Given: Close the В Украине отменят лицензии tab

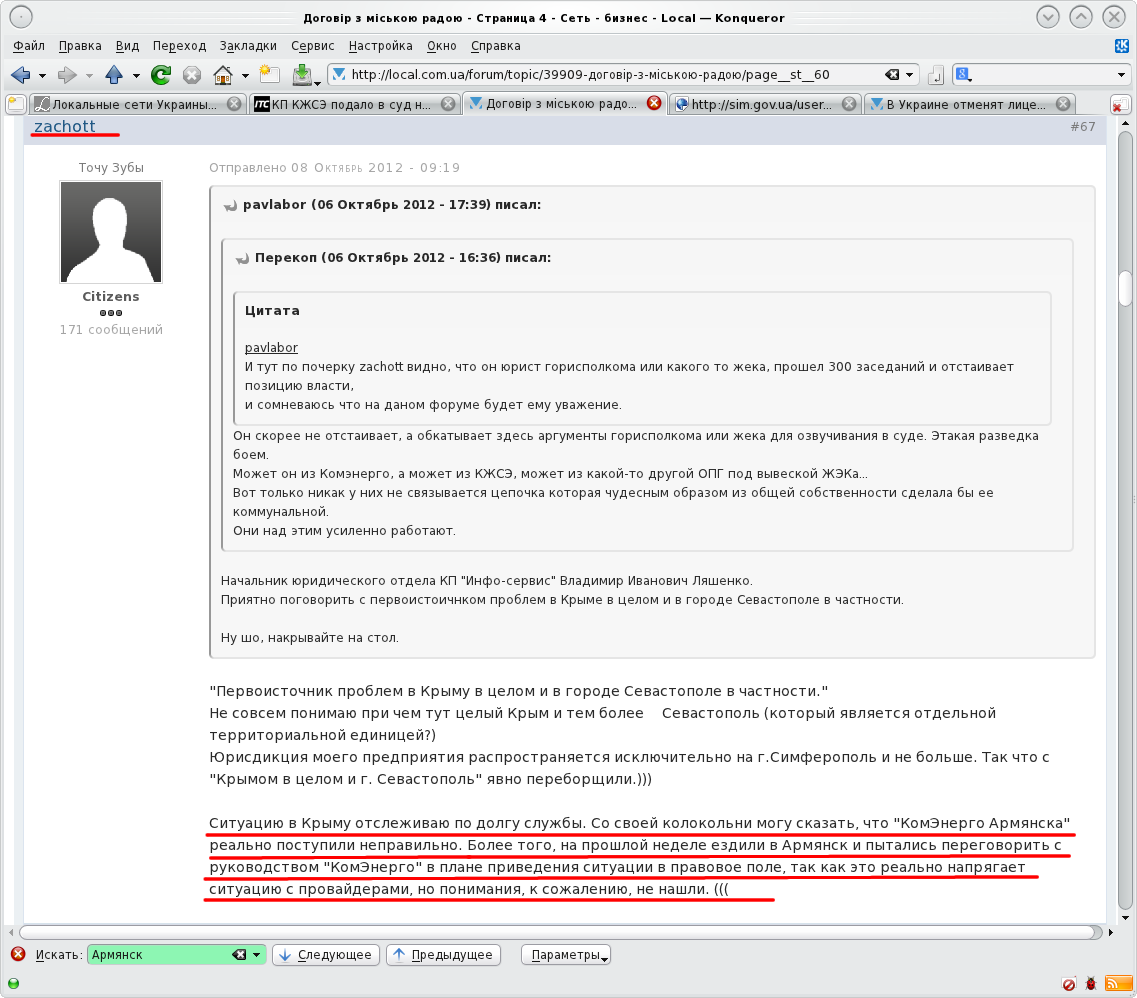Looking at the screenshot, I should click(1064, 104).
